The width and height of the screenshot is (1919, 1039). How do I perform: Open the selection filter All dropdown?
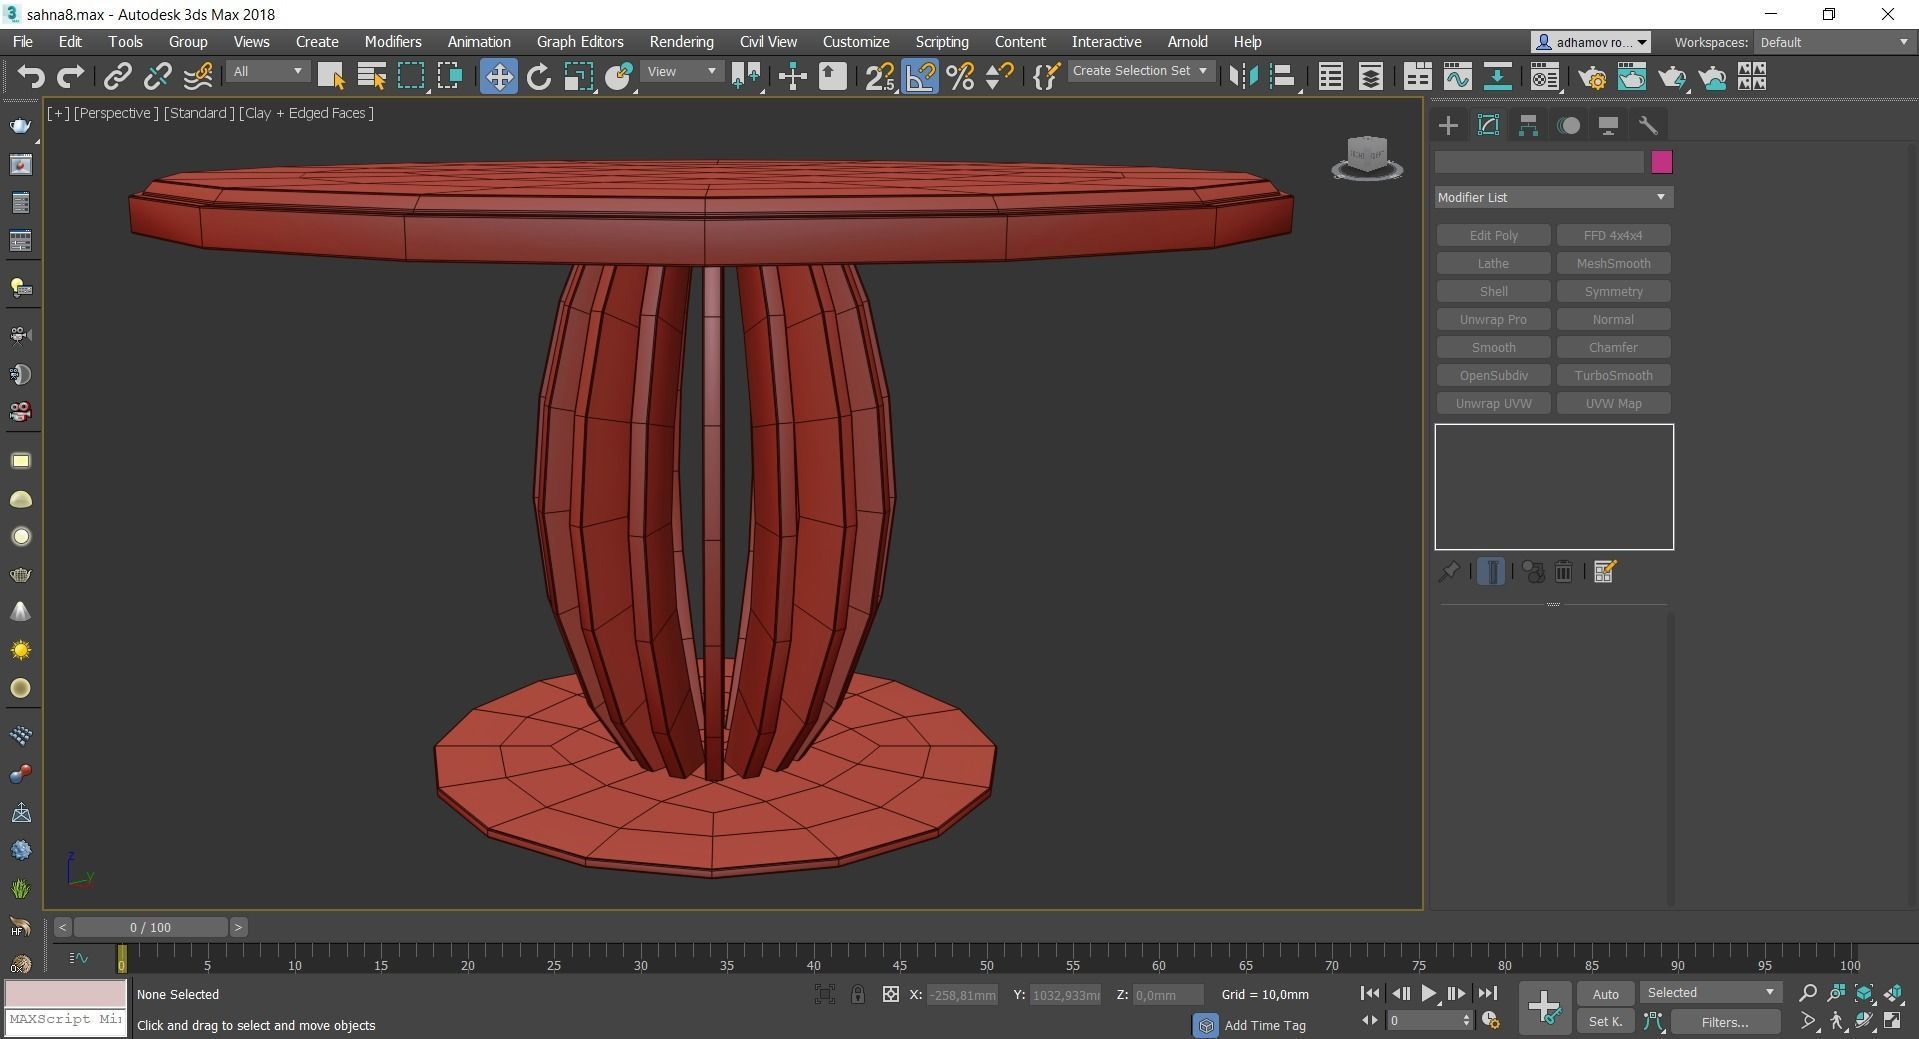267,72
